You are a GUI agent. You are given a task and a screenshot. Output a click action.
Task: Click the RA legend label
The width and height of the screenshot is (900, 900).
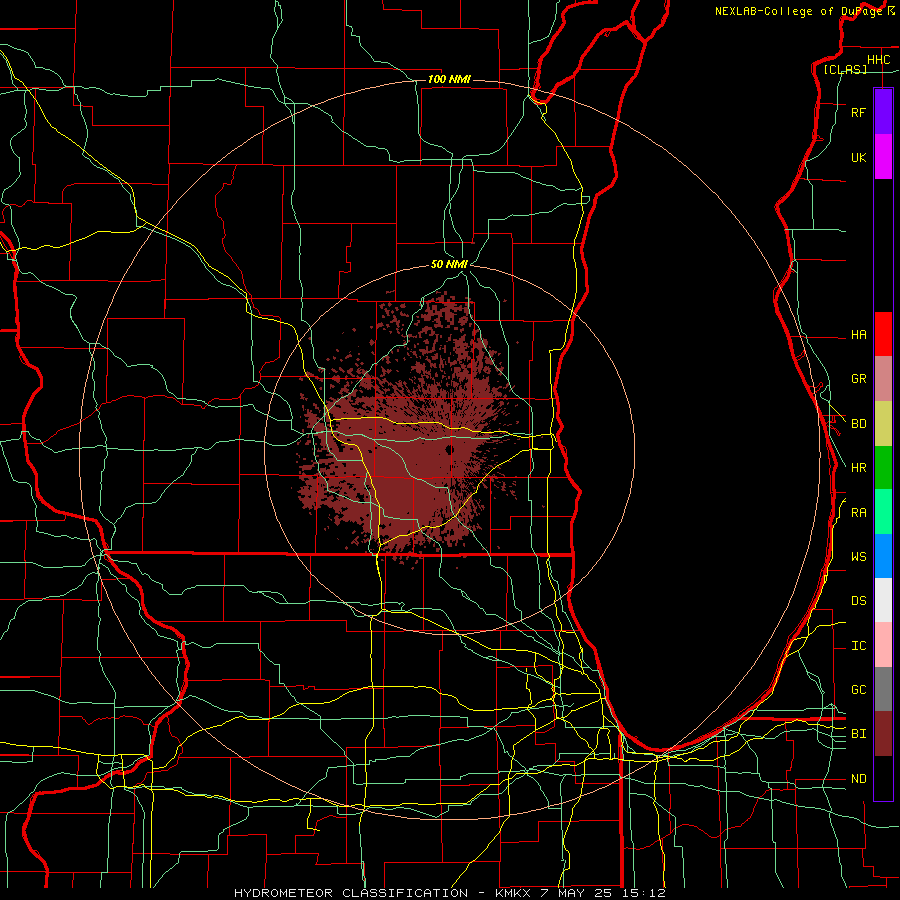click(859, 513)
